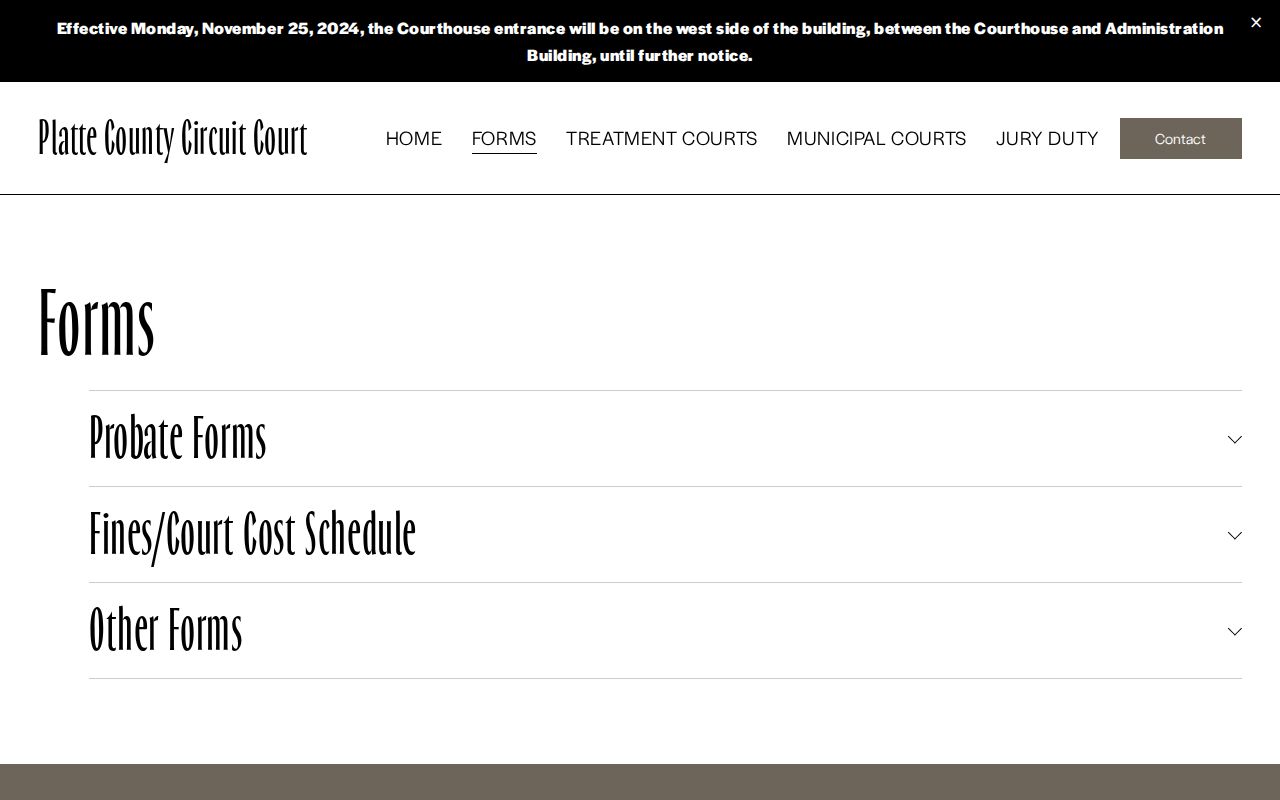Expand the Probate Forms section title
The height and width of the screenshot is (800, 1280).
178,439
